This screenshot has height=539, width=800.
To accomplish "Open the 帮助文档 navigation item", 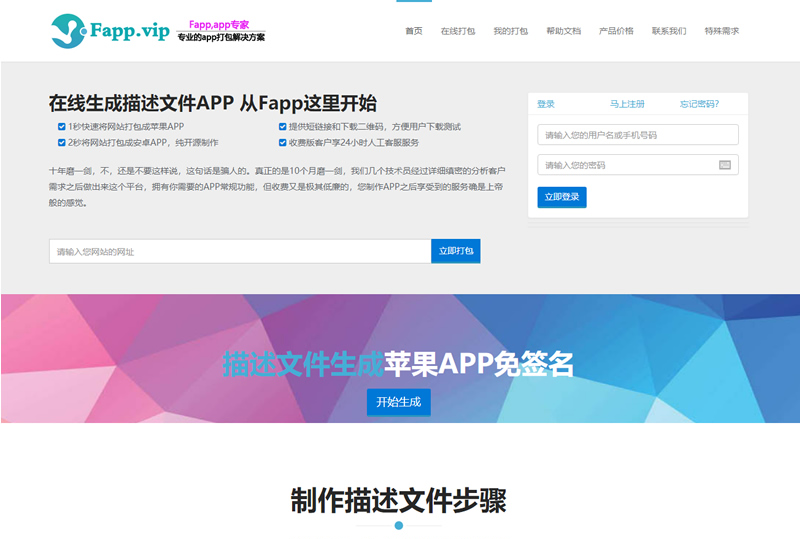I will (x=564, y=31).
